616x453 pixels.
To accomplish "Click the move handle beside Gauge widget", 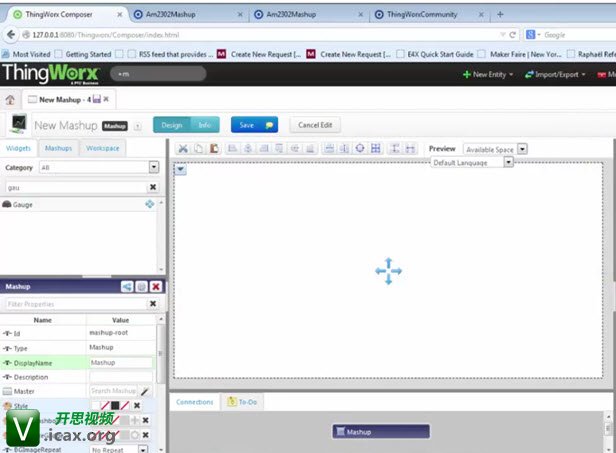I will tap(150, 204).
